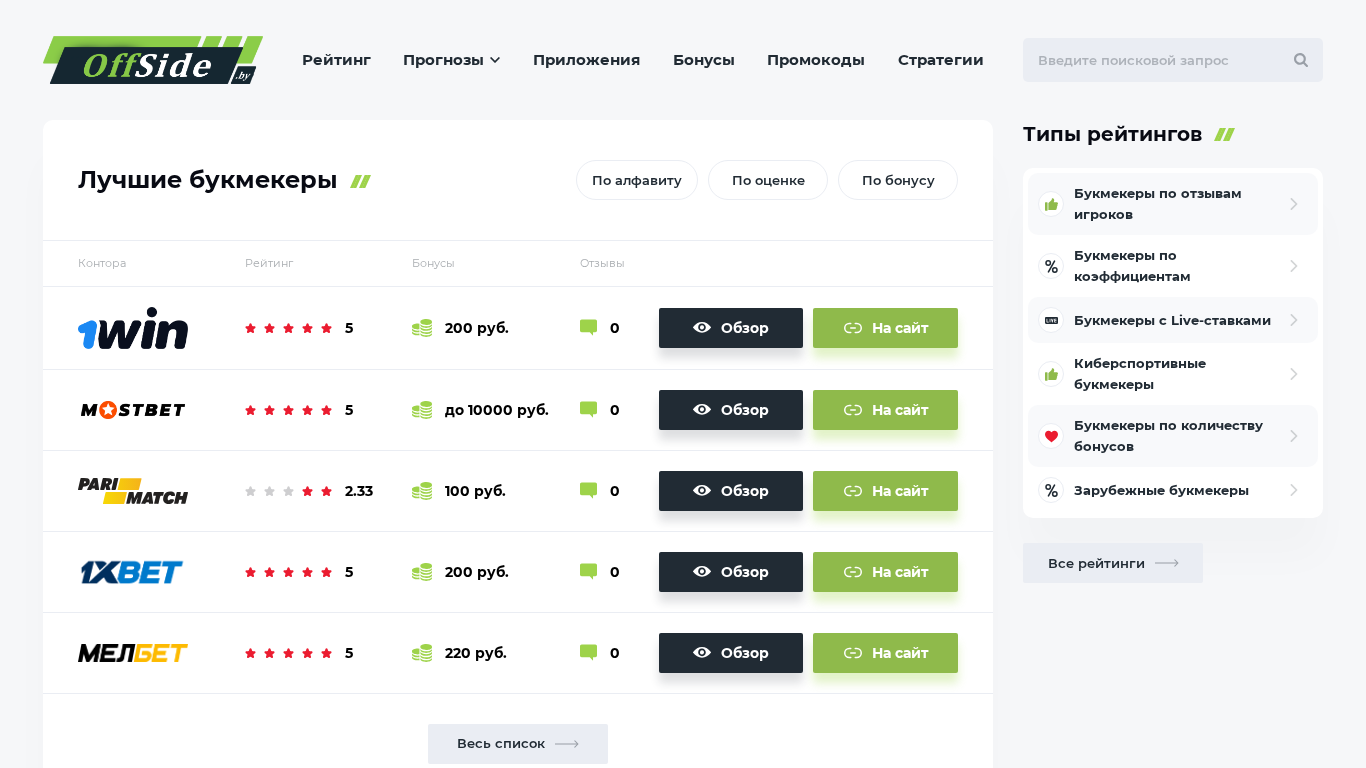Click the Mostbet logo

click(133, 410)
